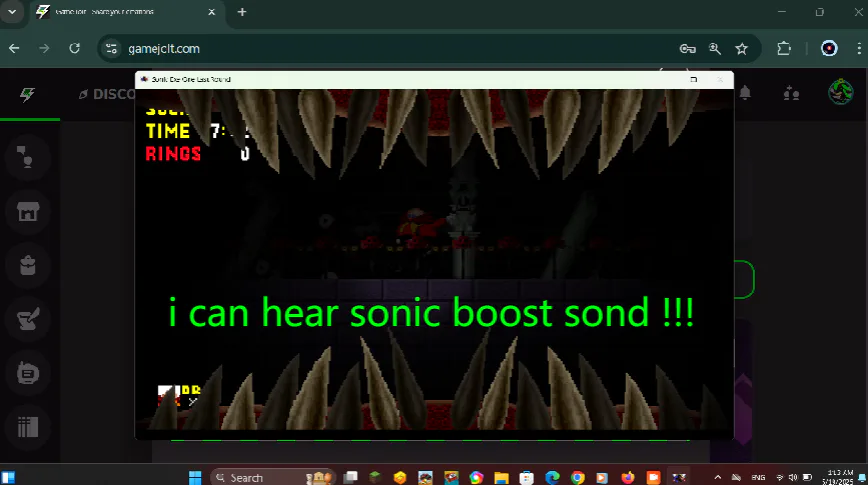Open Game Jolt notifications bell
Viewport: 868px width, 485px height.
[x=745, y=93]
